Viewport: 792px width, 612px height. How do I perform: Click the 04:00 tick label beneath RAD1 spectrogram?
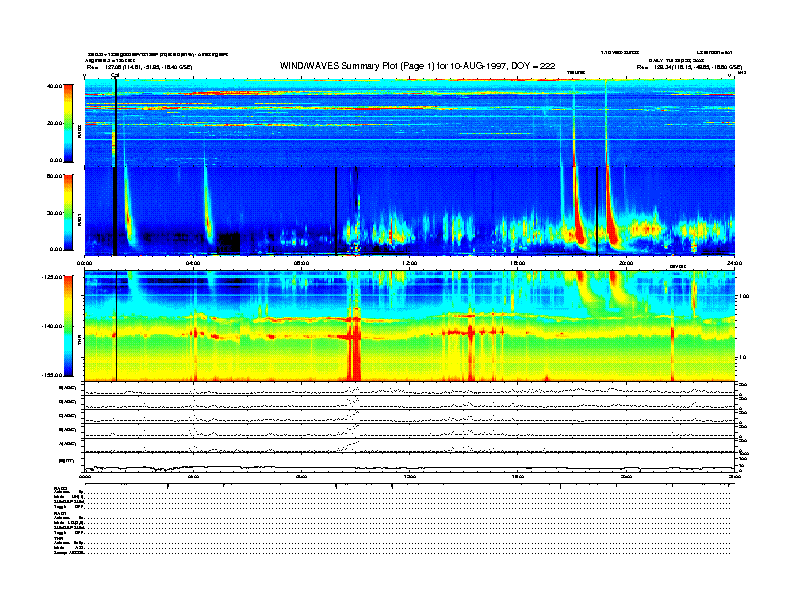[193, 263]
